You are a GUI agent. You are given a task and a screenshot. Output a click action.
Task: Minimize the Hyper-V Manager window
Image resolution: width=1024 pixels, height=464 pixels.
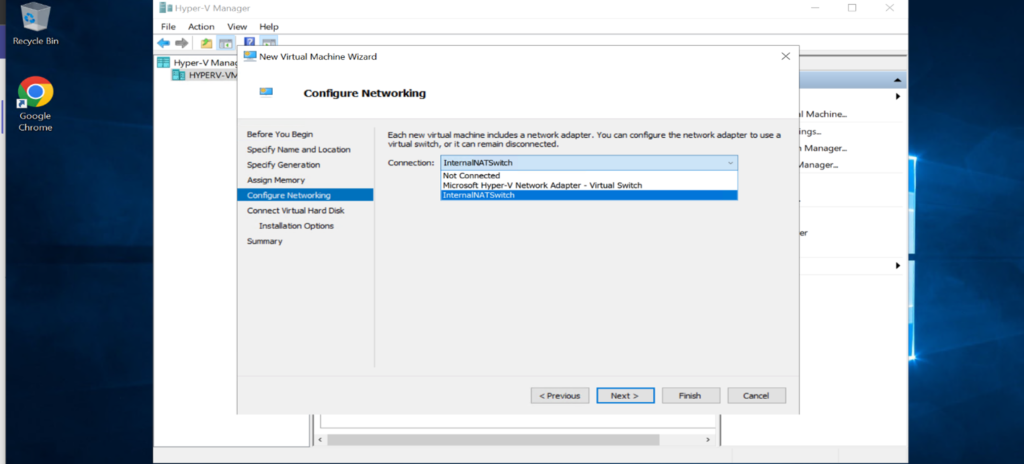(x=815, y=8)
